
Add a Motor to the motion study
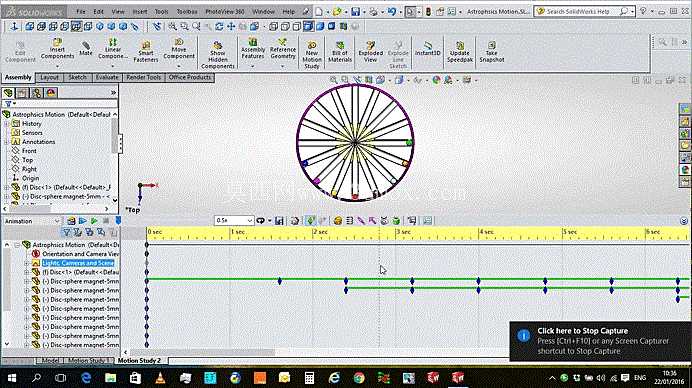338,221
